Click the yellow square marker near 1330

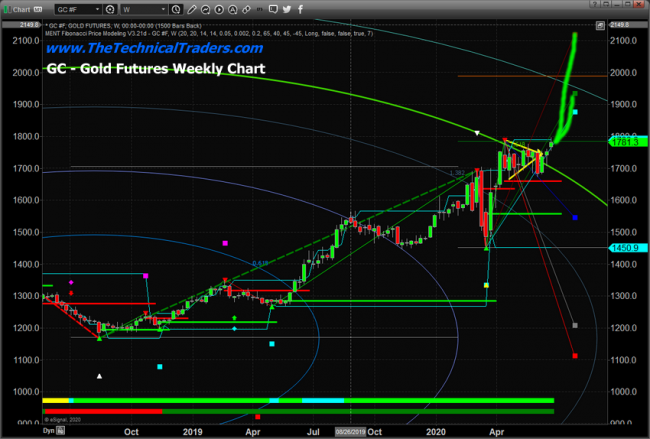pos(486,285)
